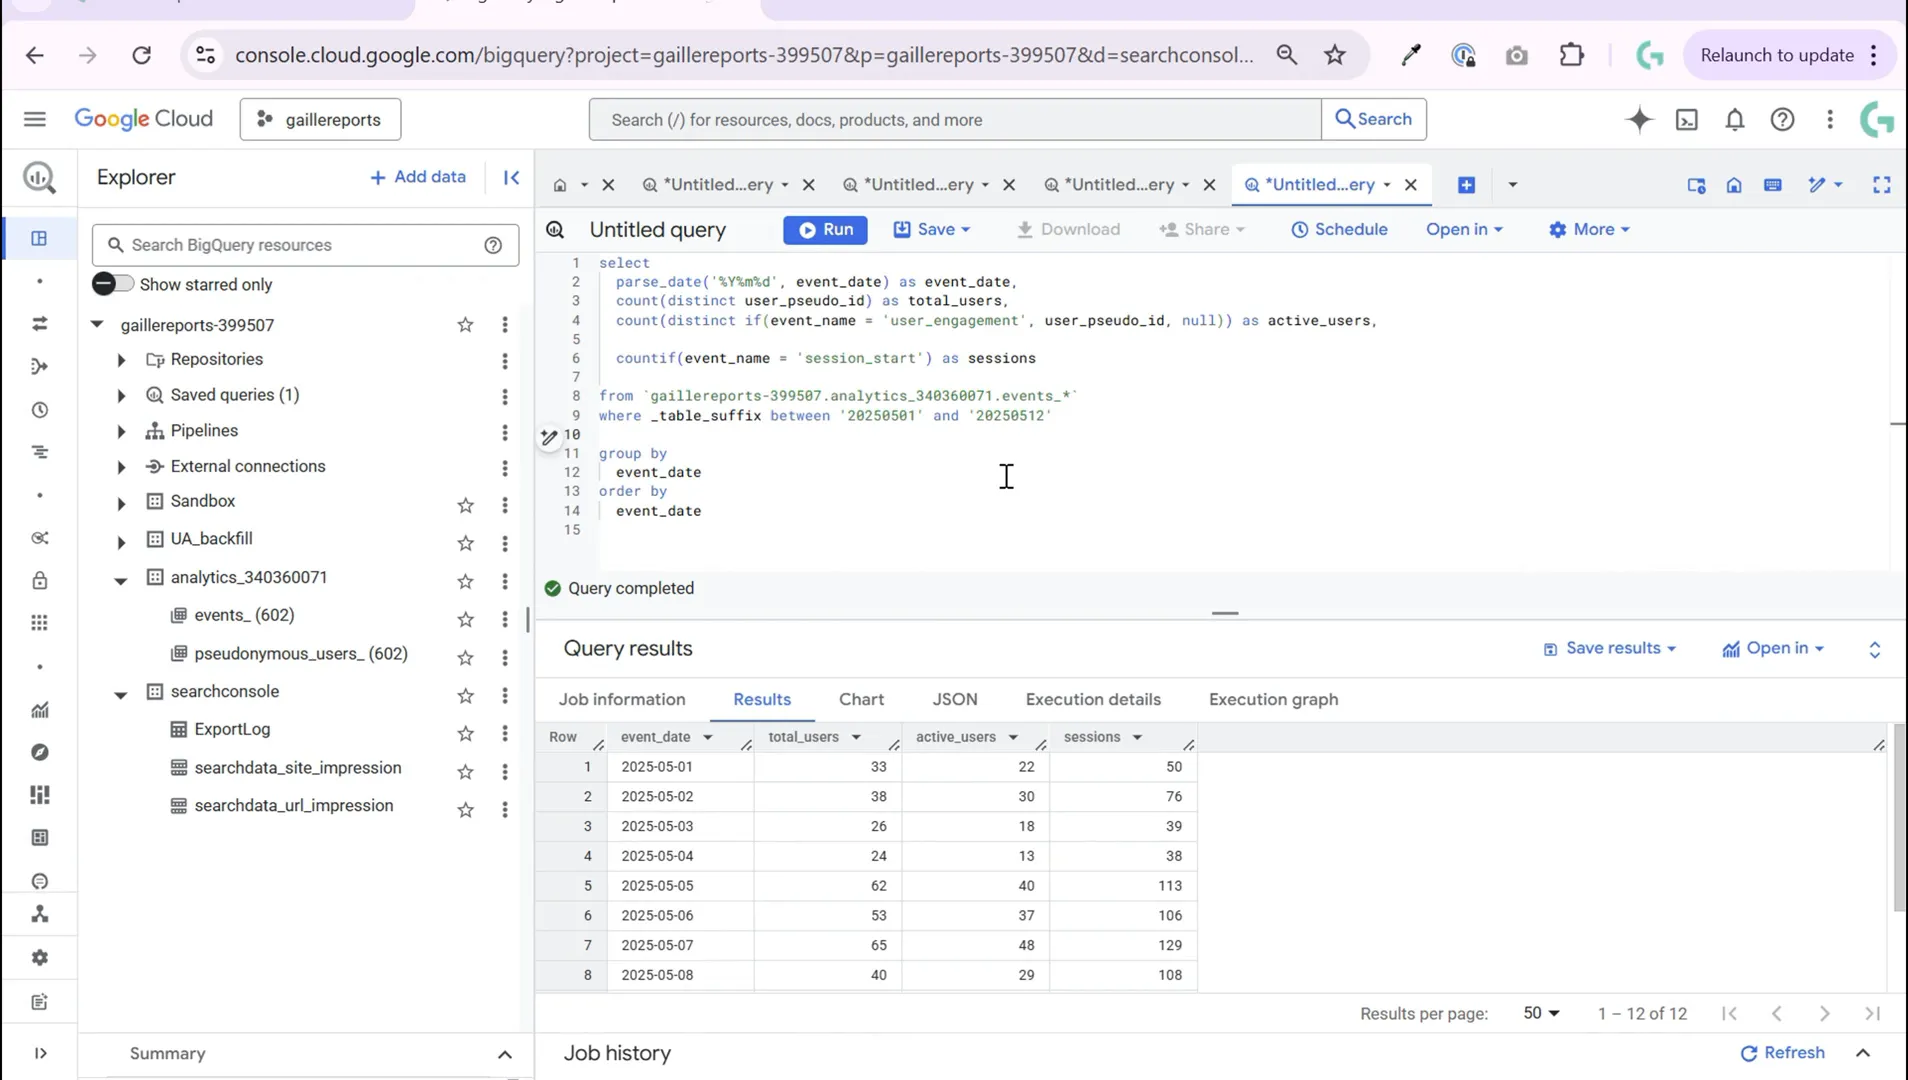Viewport: 1908px width, 1080px height.
Task: Toggle full screen editor mode
Action: [x=1882, y=185]
